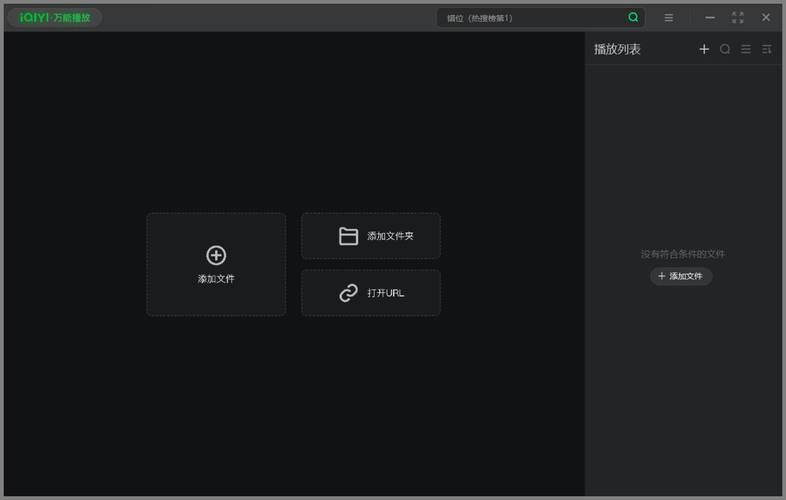Image resolution: width=786 pixels, height=500 pixels.
Task: Minimize the player window
Action: 710,18
